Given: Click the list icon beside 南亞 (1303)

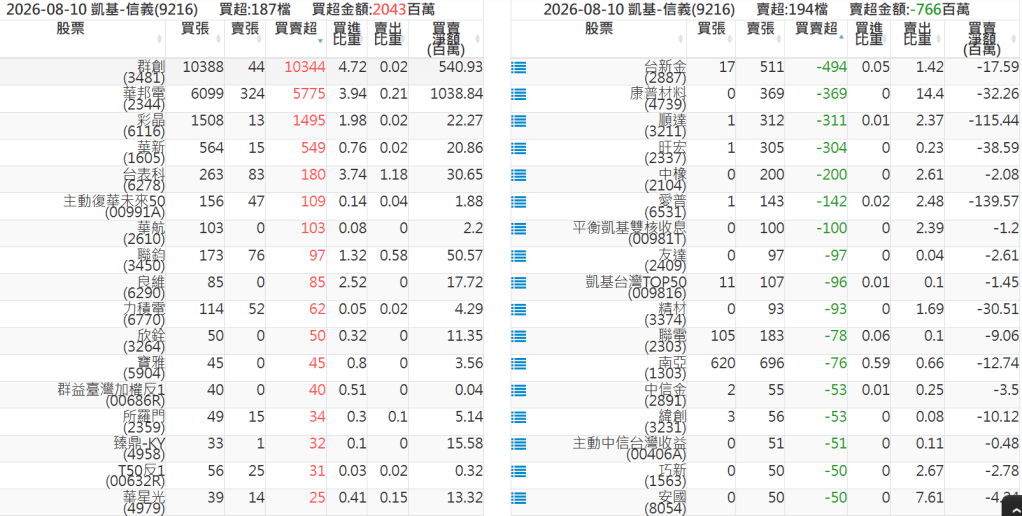Looking at the screenshot, I should point(519,364).
